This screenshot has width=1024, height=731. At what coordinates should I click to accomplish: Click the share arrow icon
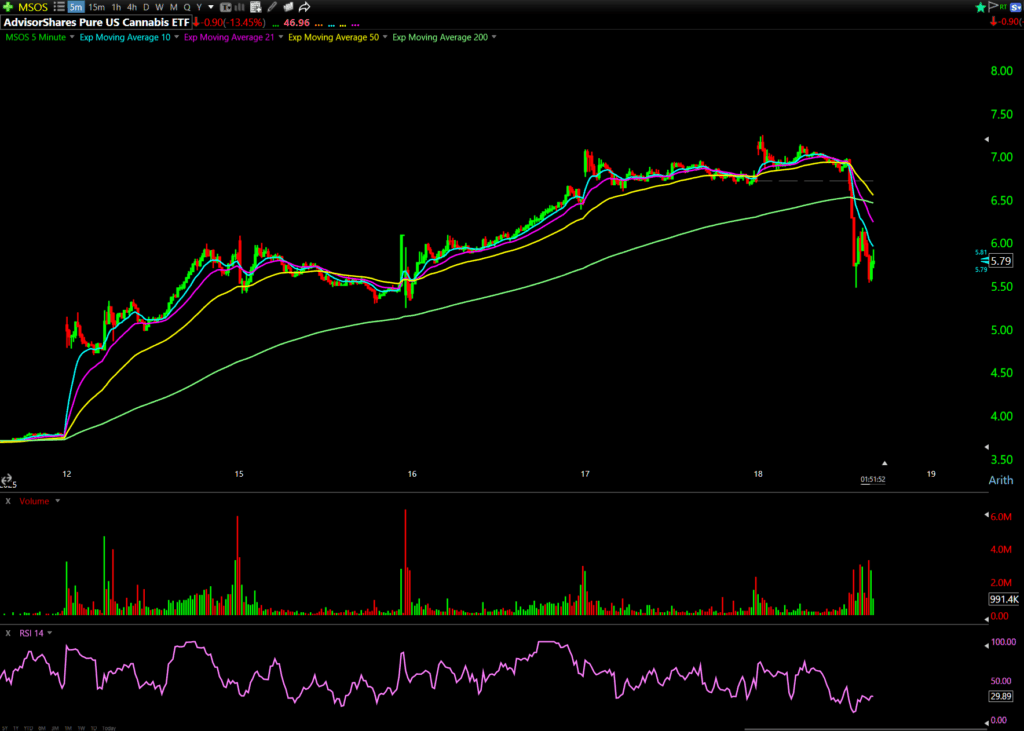pos(304,7)
